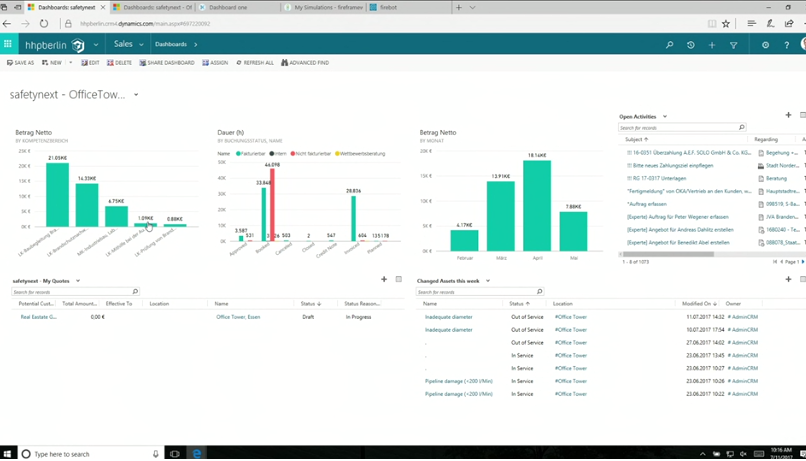Open the settings gear in the navigation bar
Screen dimensions: 806x461
pyautogui.click(x=765, y=44)
